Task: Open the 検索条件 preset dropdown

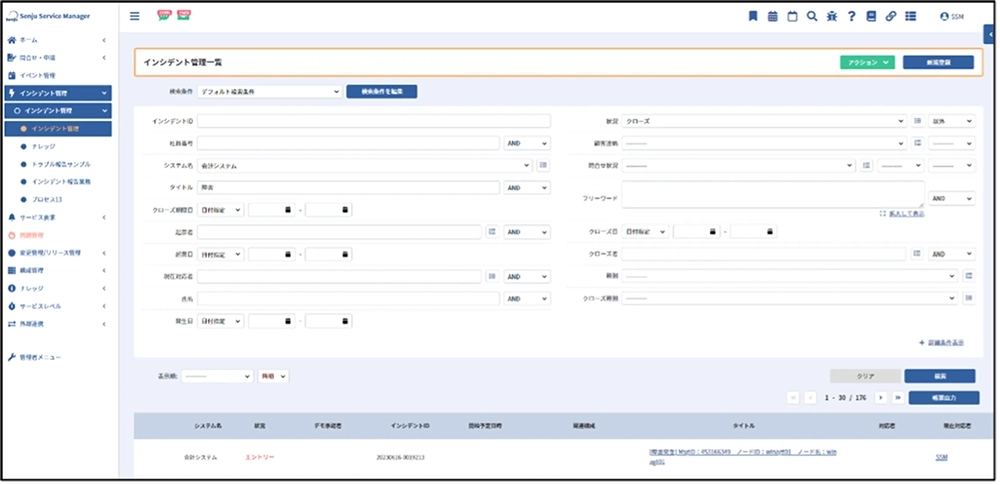Action: [270, 92]
